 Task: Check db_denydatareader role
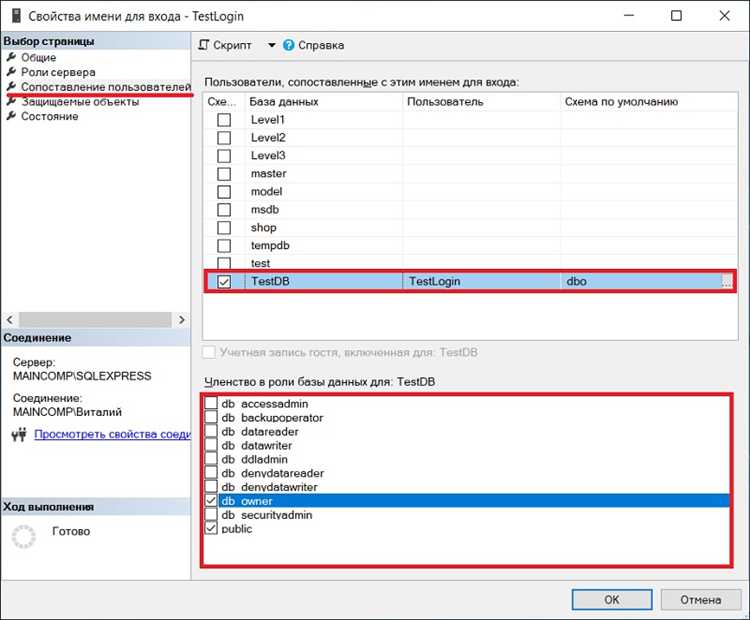(x=211, y=473)
